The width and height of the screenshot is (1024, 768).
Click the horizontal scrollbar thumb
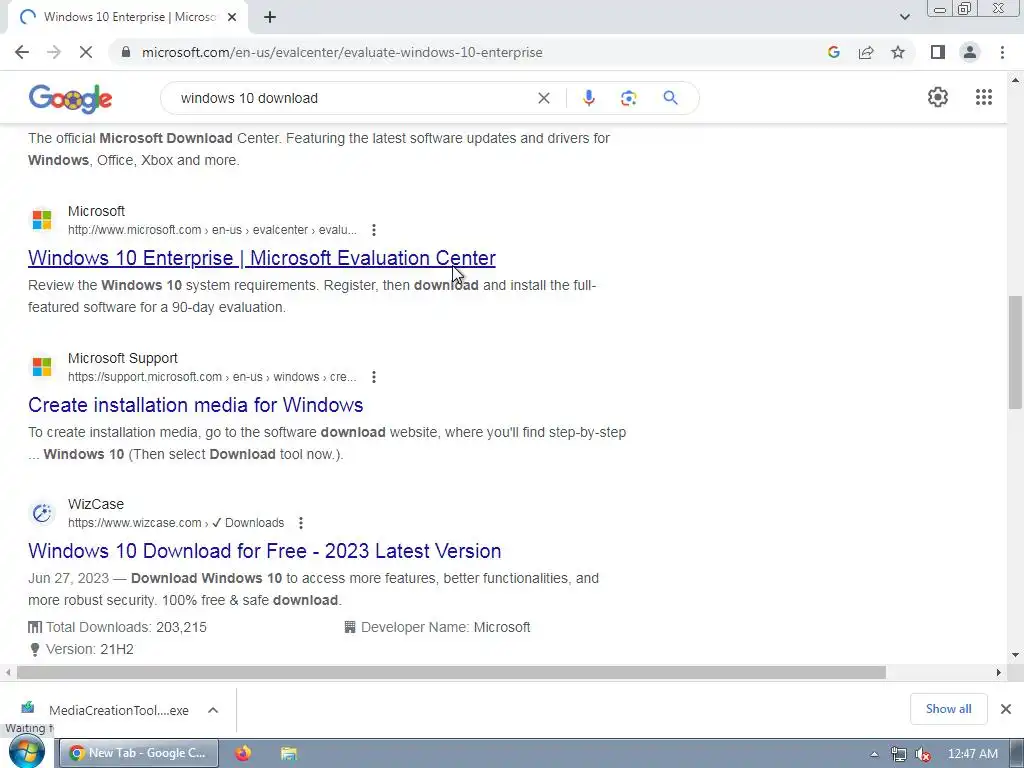point(451,673)
